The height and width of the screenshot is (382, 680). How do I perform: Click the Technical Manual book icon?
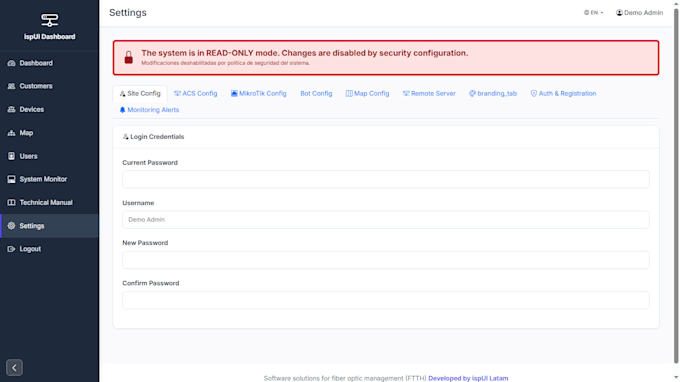tap(11, 202)
